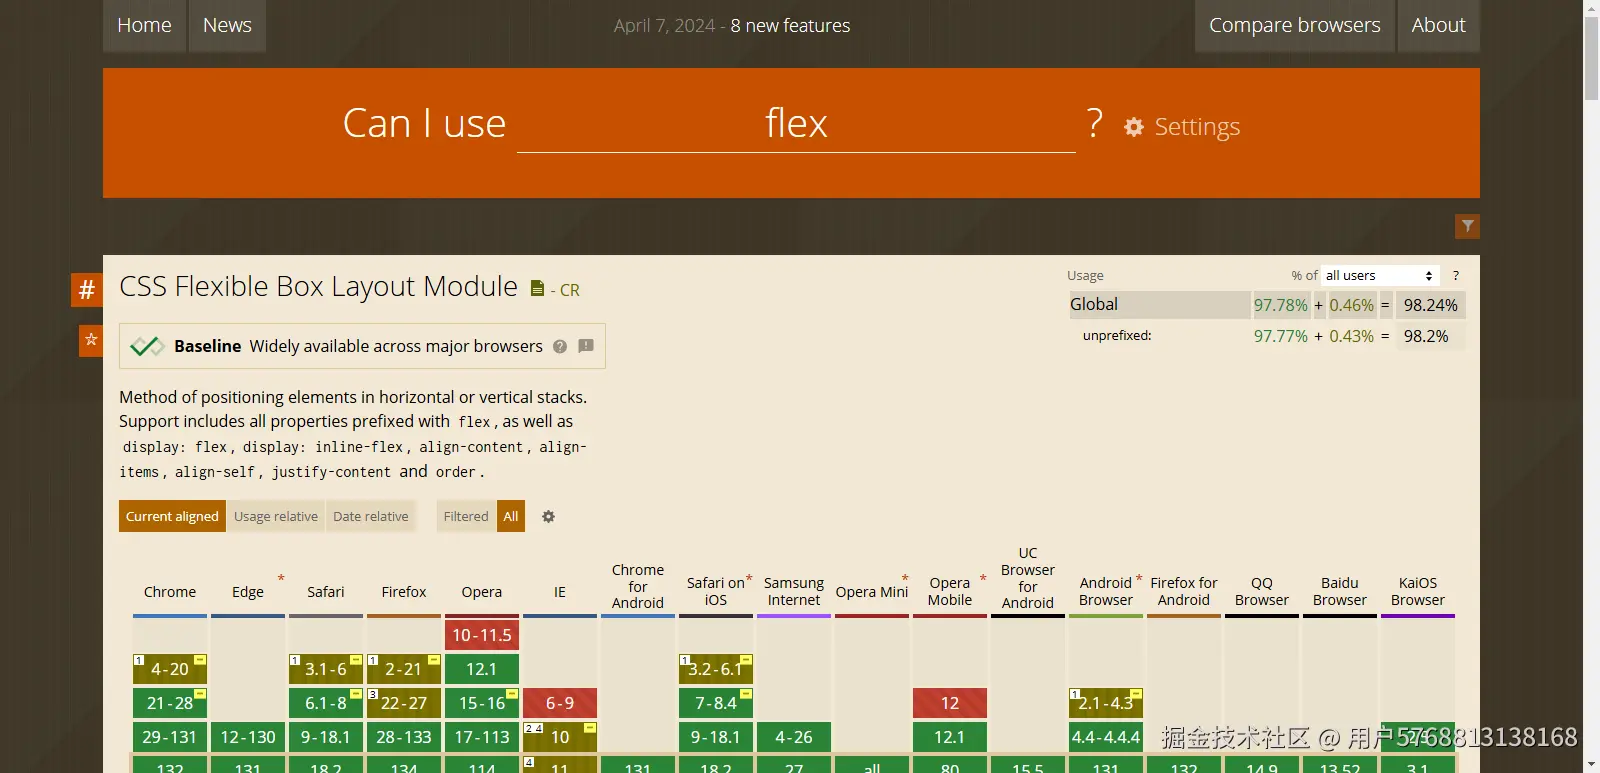Select the Firefox column header
Image resolution: width=1600 pixels, height=773 pixels.
pyautogui.click(x=404, y=592)
